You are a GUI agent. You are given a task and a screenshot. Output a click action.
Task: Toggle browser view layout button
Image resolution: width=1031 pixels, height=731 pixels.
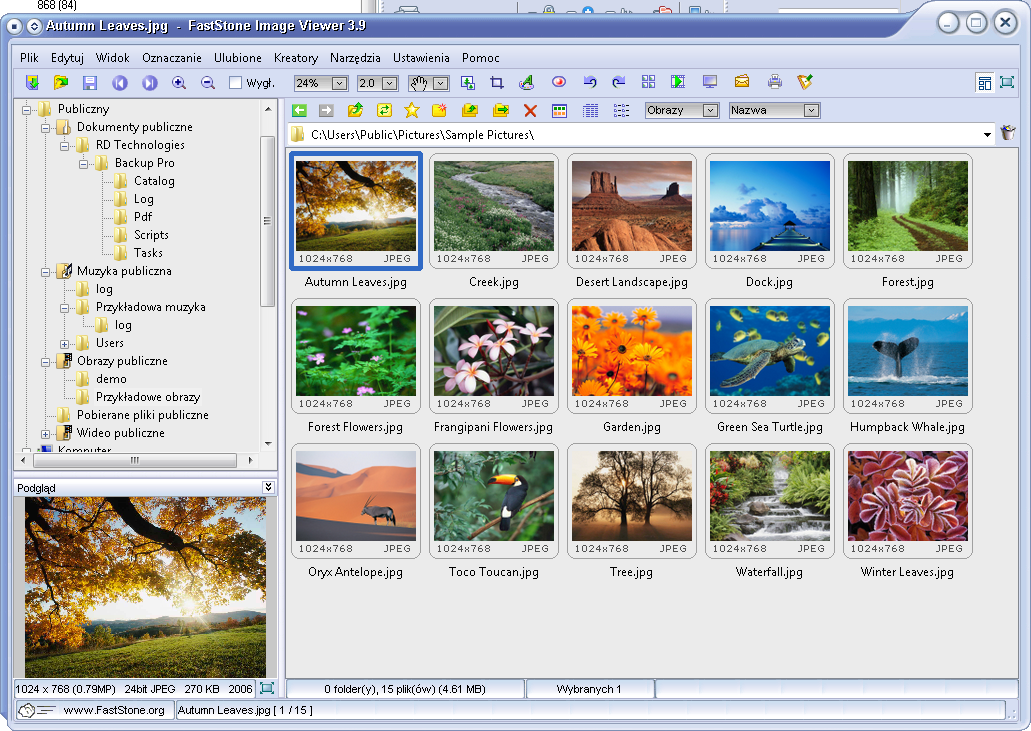984,83
